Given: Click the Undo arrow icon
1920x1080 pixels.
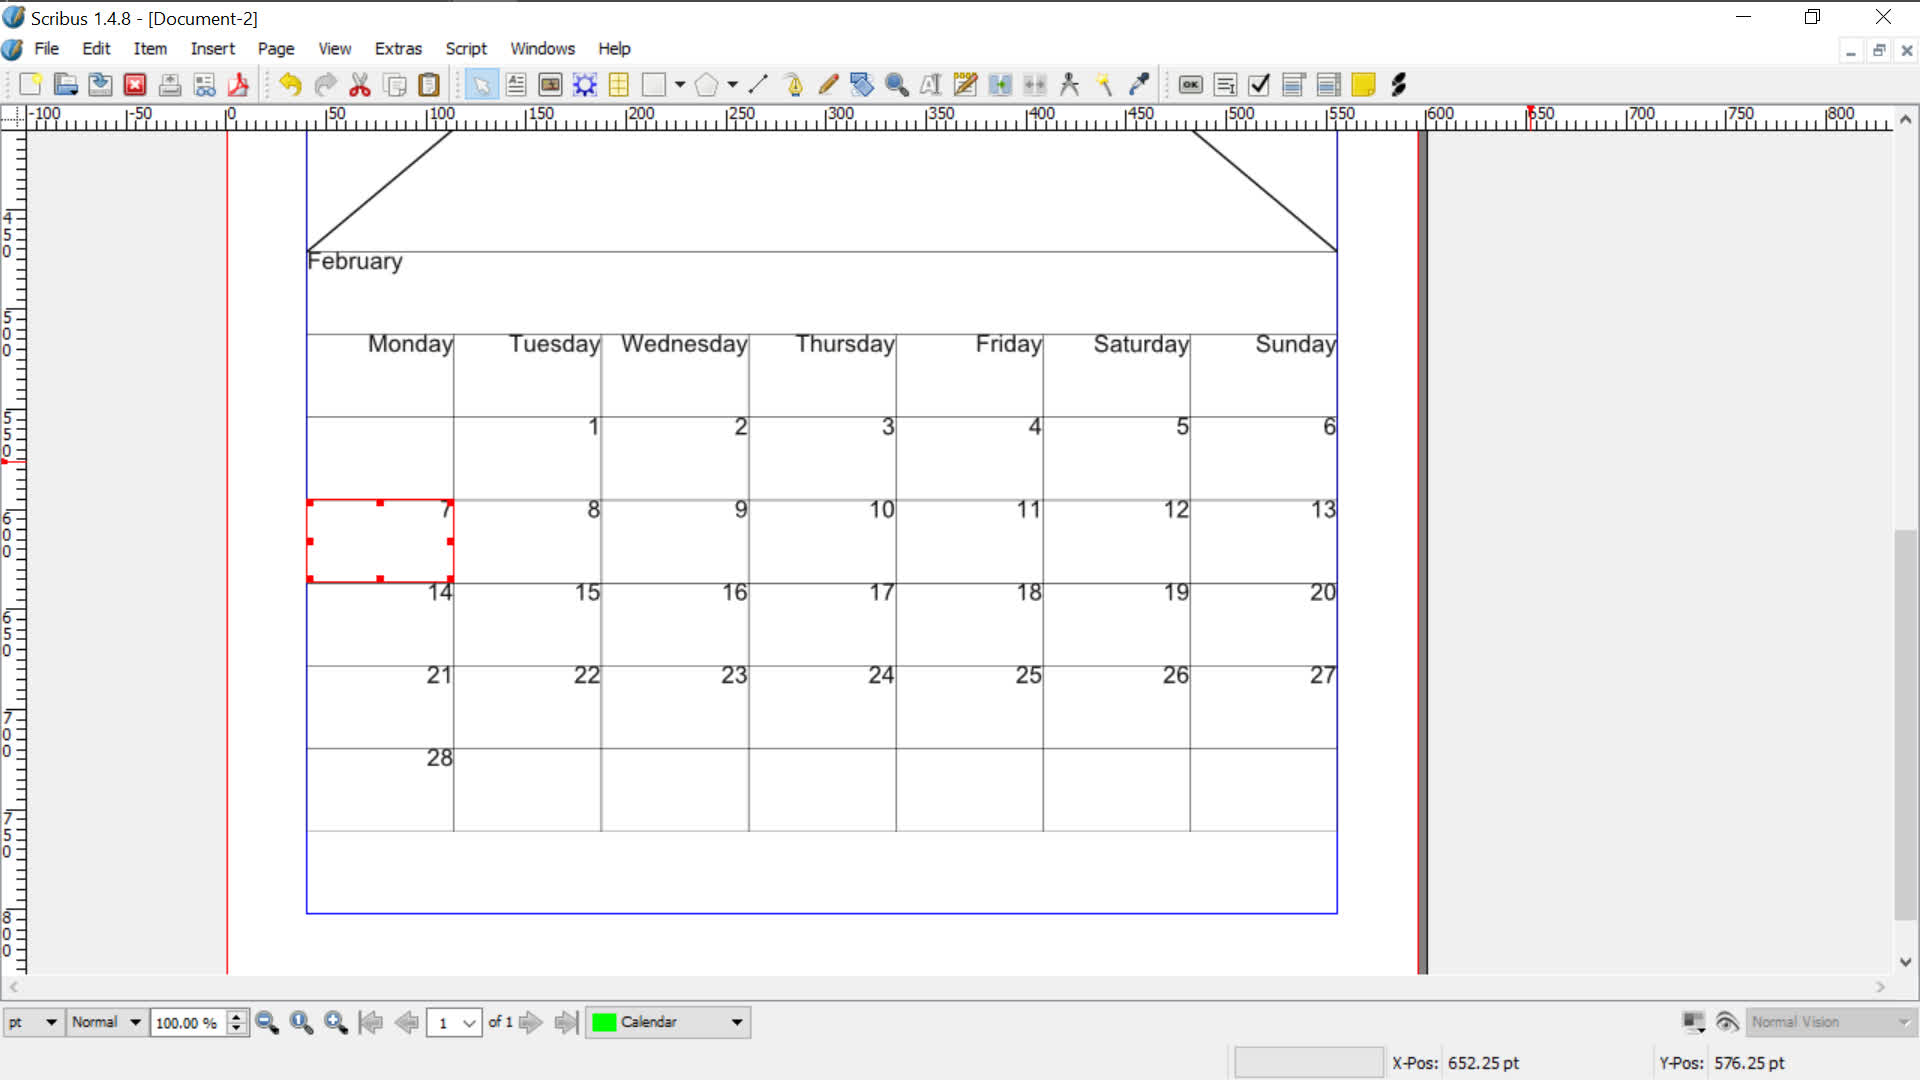Looking at the screenshot, I should pyautogui.click(x=290, y=85).
